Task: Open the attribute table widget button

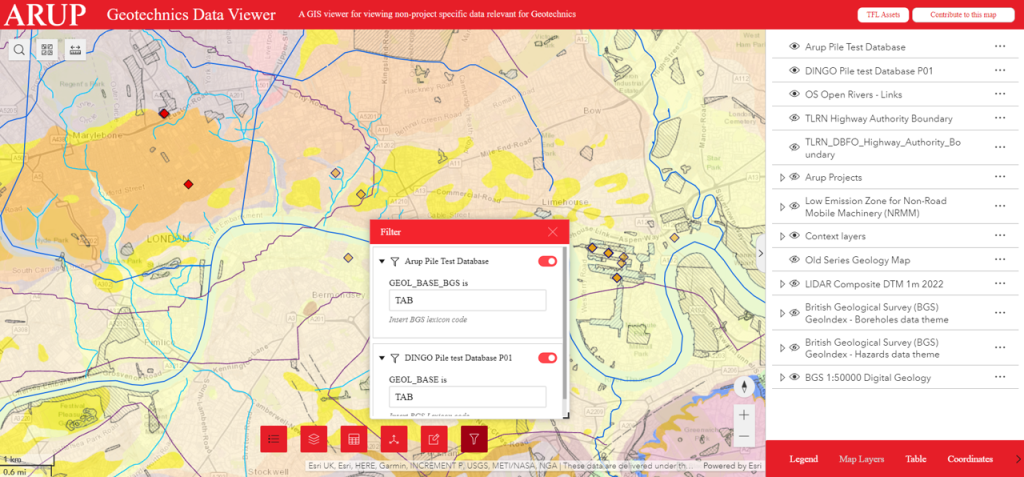Action: (x=354, y=438)
